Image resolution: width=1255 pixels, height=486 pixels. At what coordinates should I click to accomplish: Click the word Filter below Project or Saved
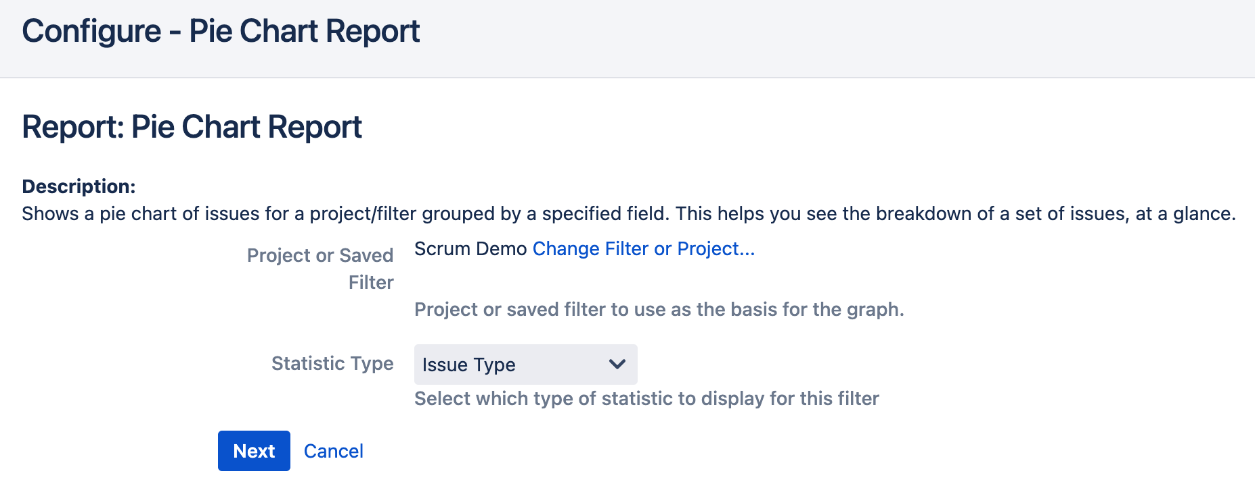(x=371, y=283)
